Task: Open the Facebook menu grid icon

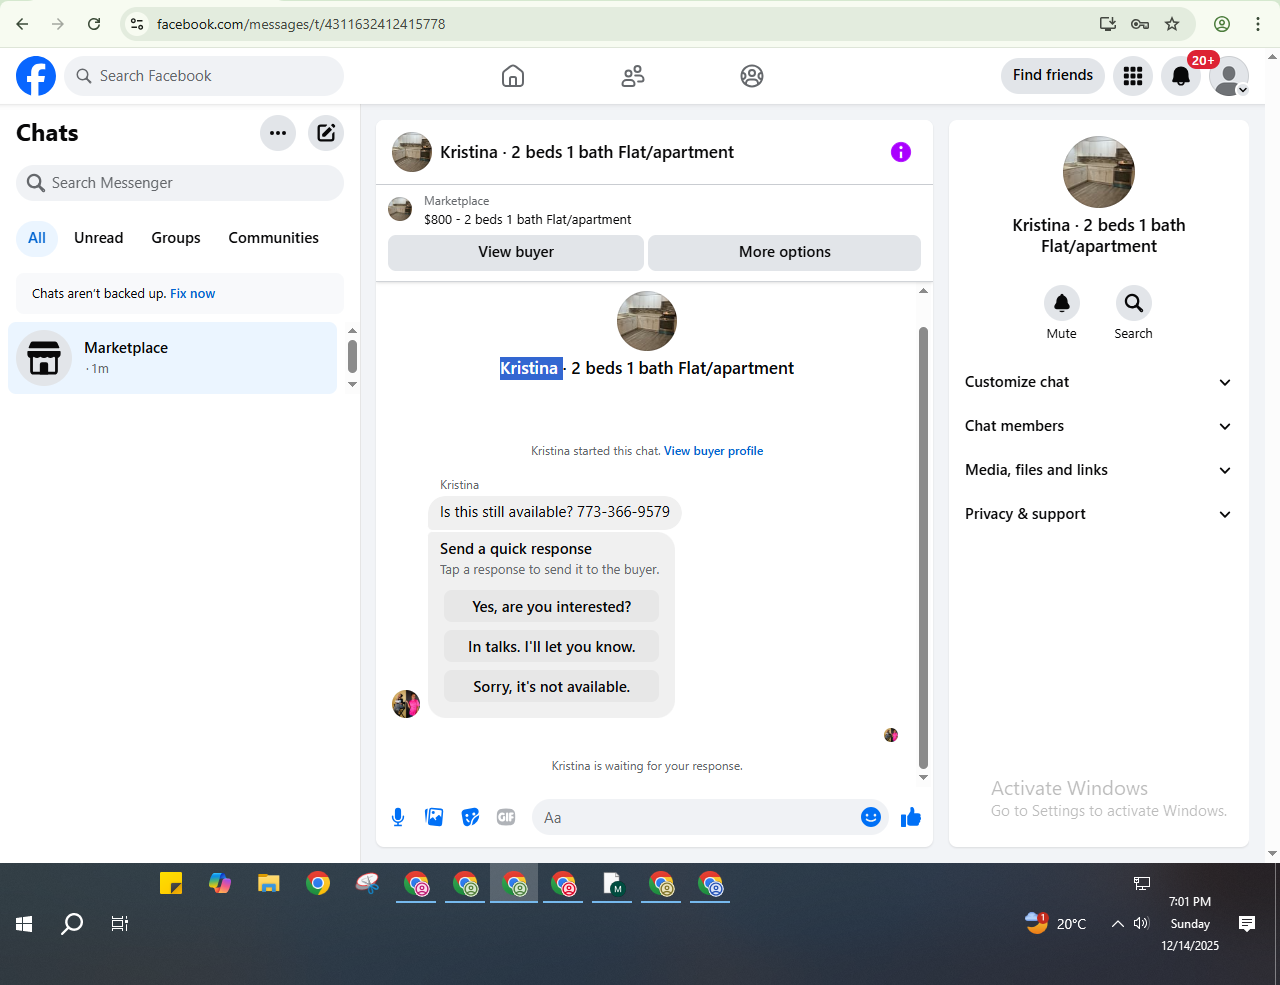Action: click(x=1133, y=76)
